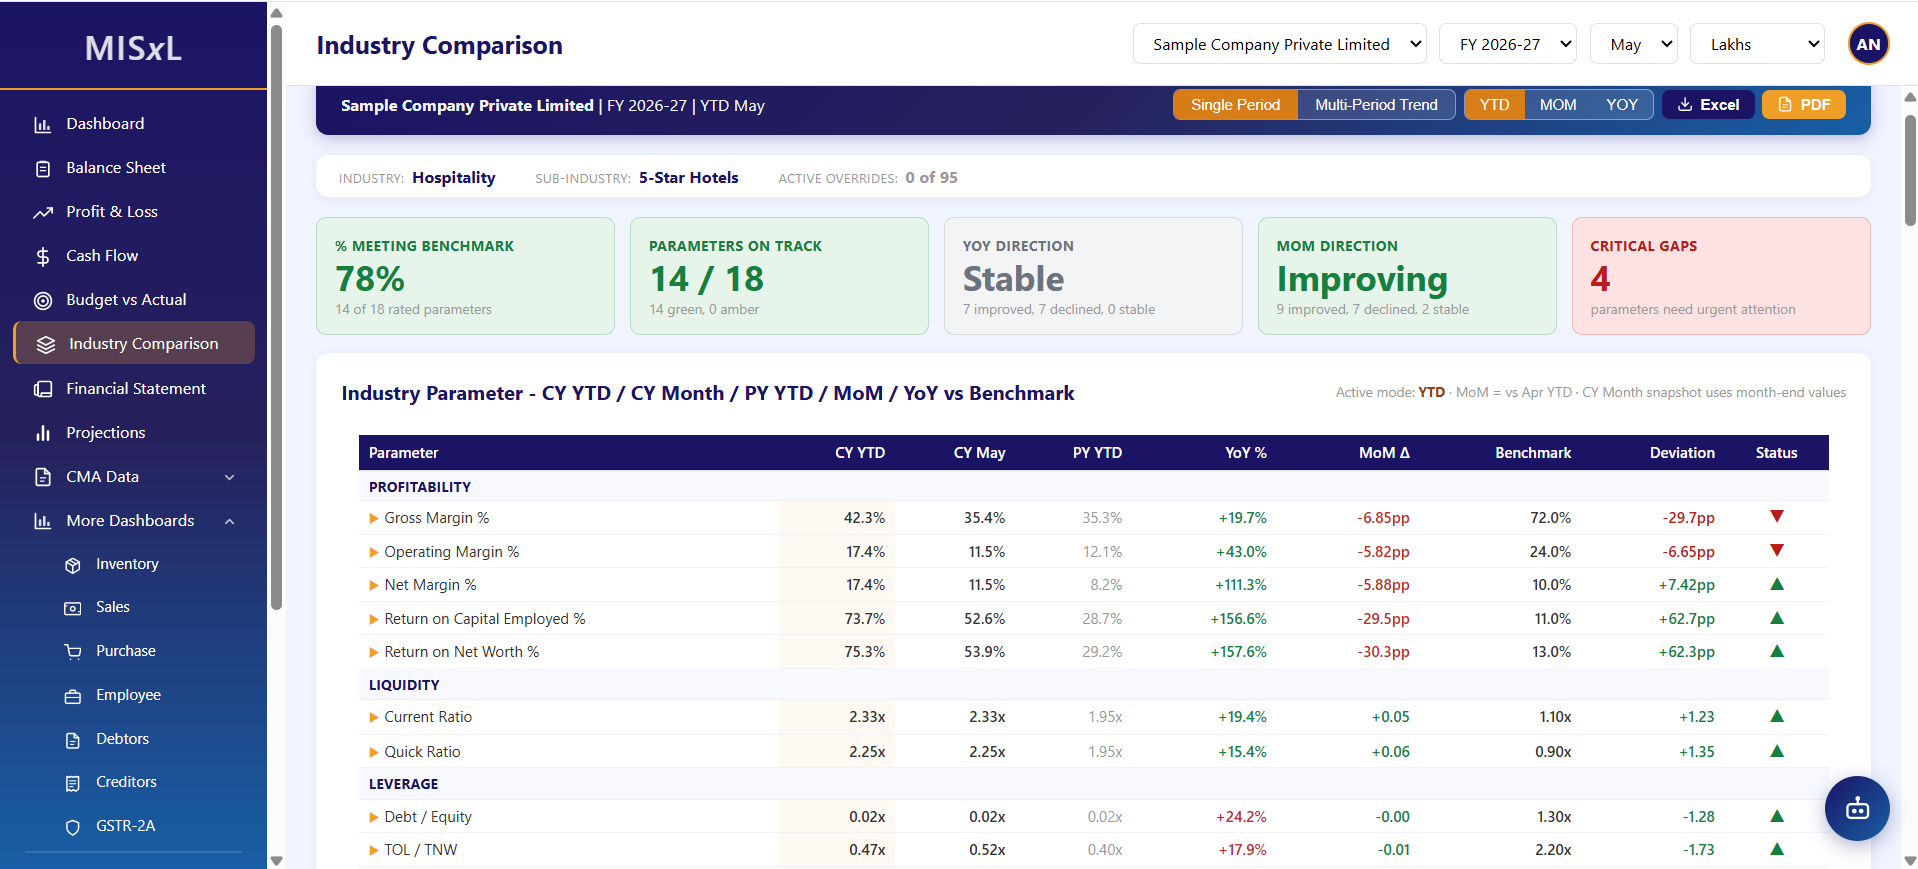
Task: Click red down status icon for Gross Margin
Action: (x=1777, y=517)
